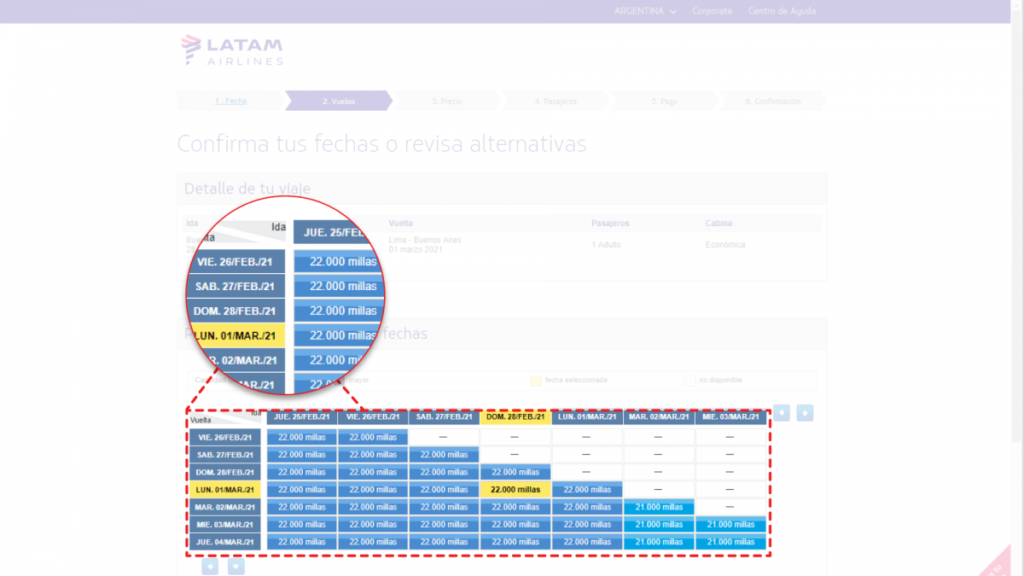Select the 2. Vuelos step tab

(x=338, y=101)
